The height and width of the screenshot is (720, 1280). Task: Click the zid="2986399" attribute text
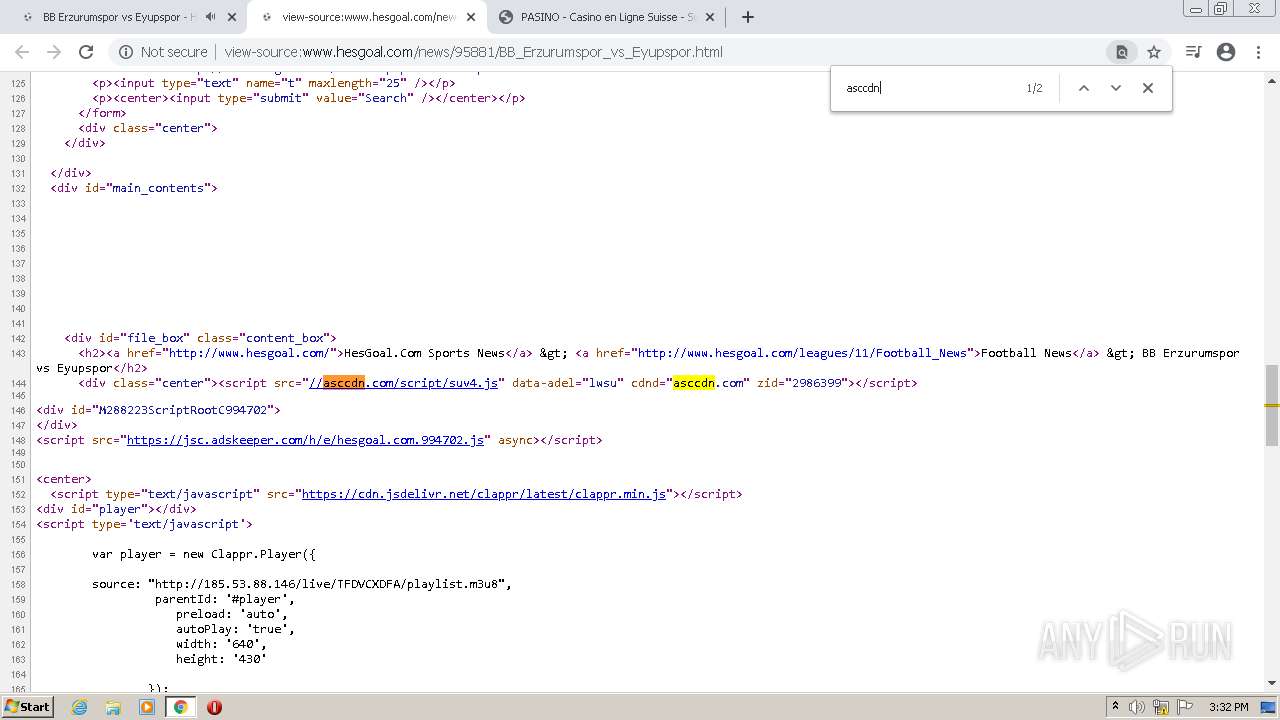(x=801, y=383)
